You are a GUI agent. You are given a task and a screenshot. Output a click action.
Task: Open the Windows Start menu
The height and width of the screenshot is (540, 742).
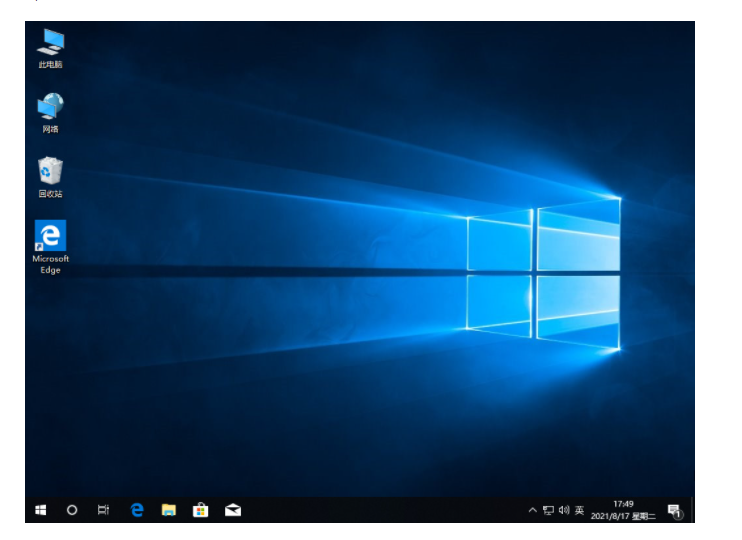coord(41,510)
